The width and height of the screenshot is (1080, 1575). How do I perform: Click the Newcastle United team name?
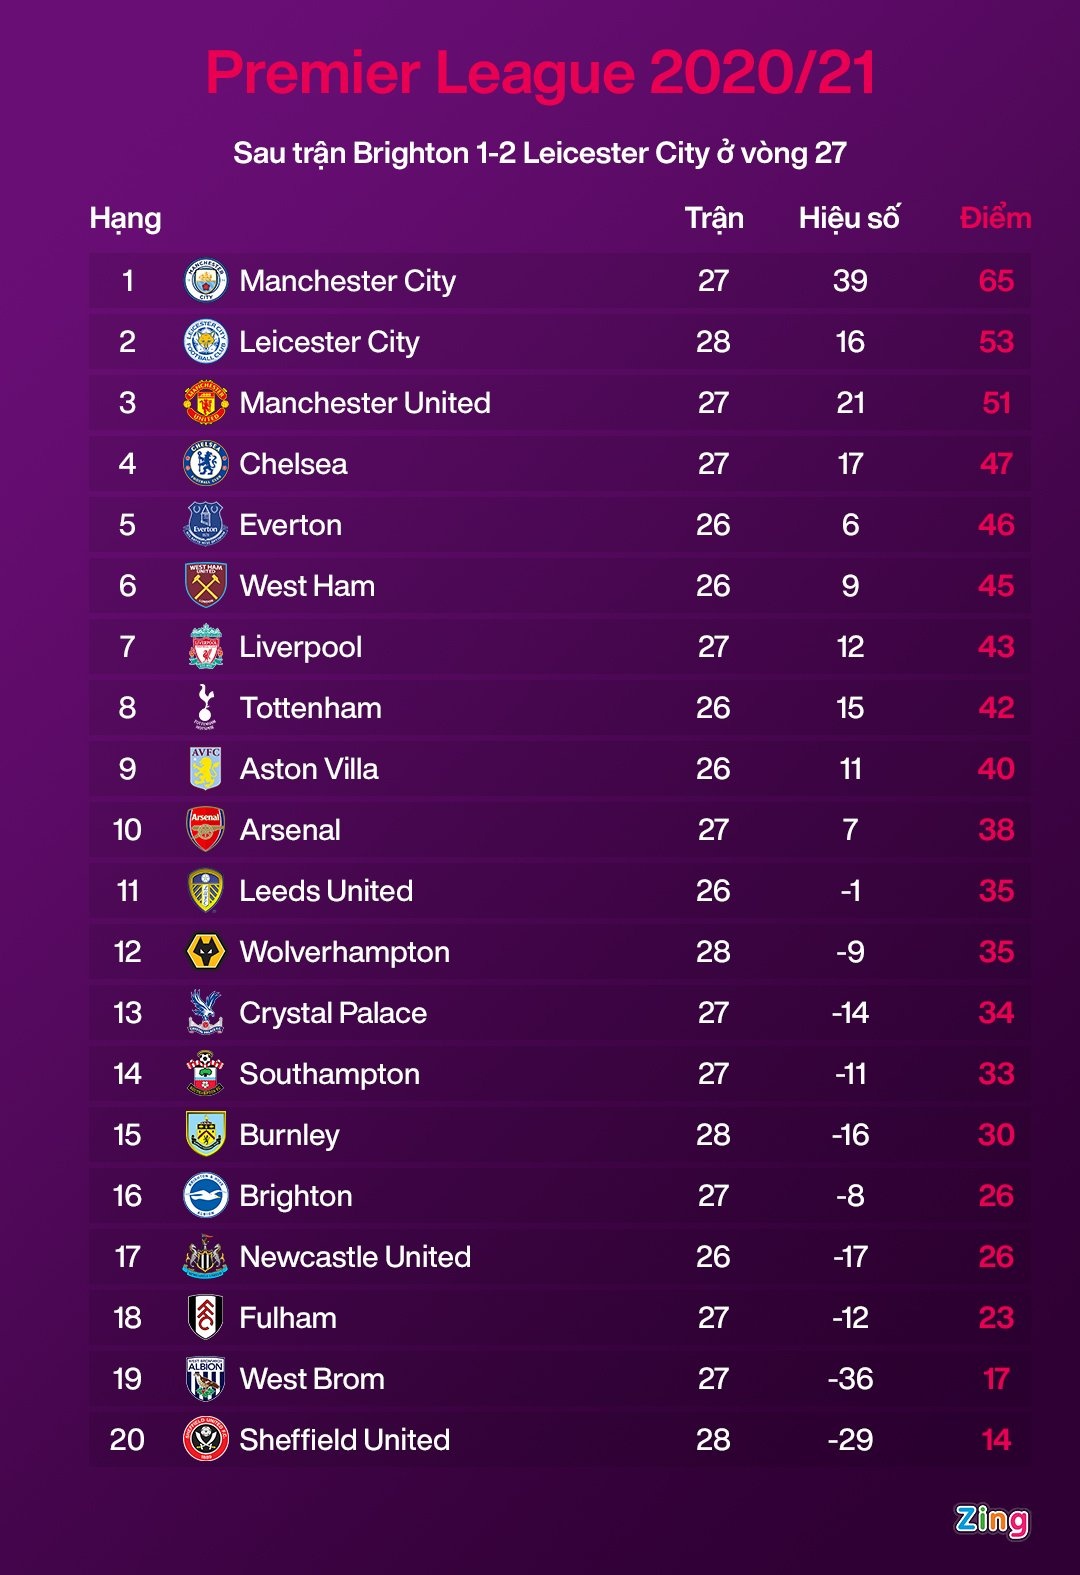pyautogui.click(x=355, y=1257)
